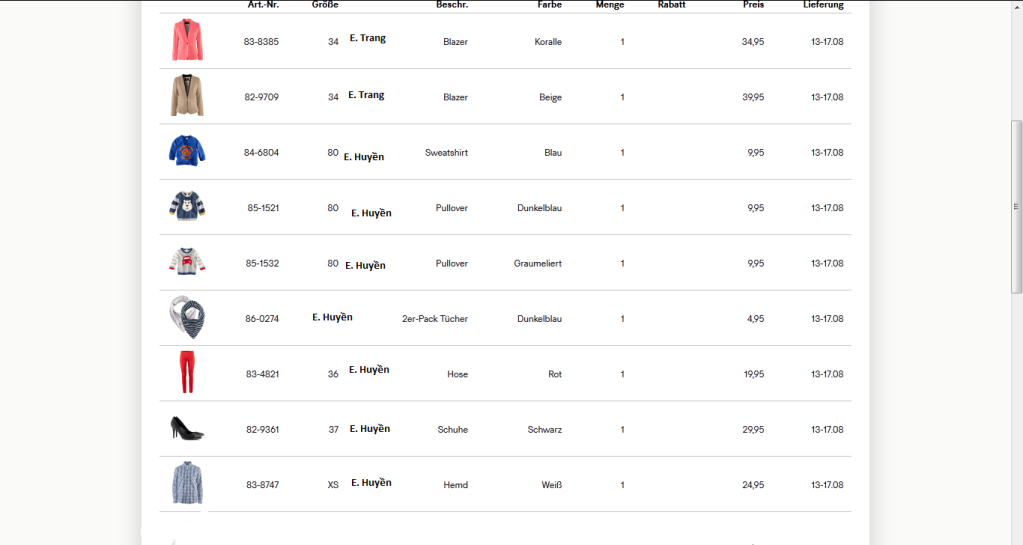Click the scrollbar down arrow
The height and width of the screenshot is (545, 1023).
pos(1016,538)
